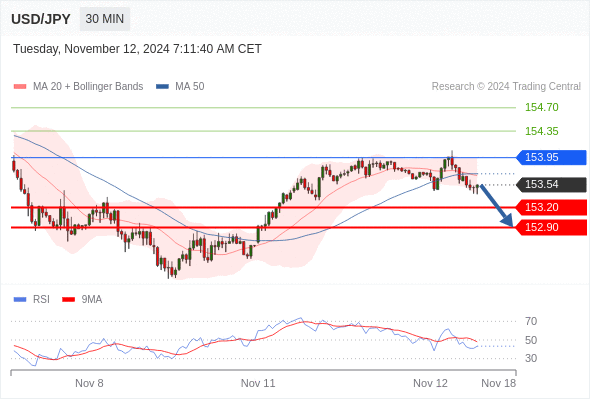Click the Nov 11 date marker
This screenshot has height=400, width=590.
(258, 383)
